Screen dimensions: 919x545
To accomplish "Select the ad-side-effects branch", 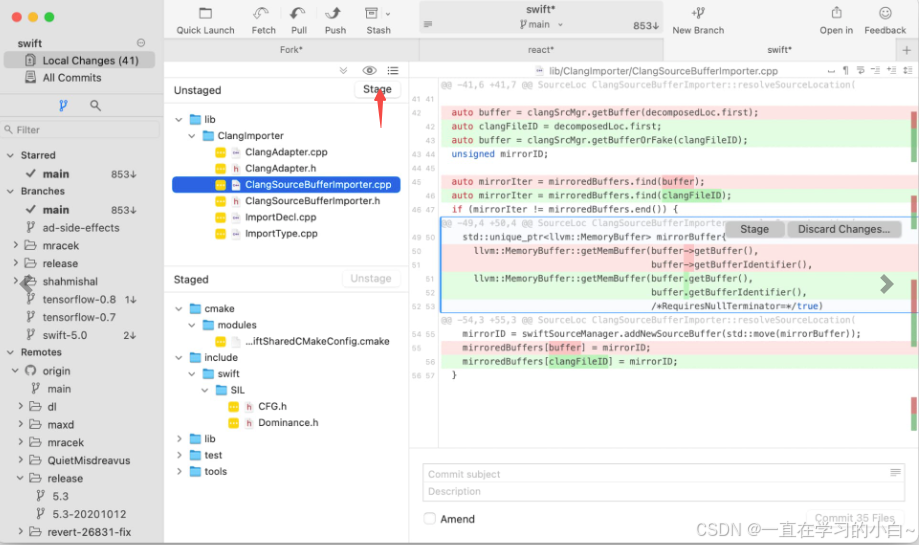I will [x=81, y=228].
